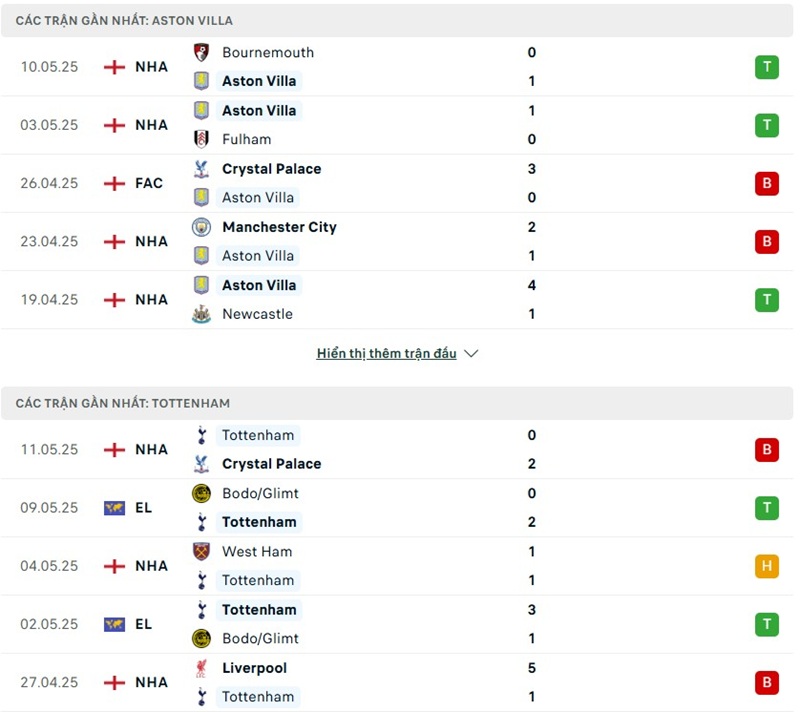Click the Fulham club crest icon
800x712 pixels.
[x=201, y=139]
